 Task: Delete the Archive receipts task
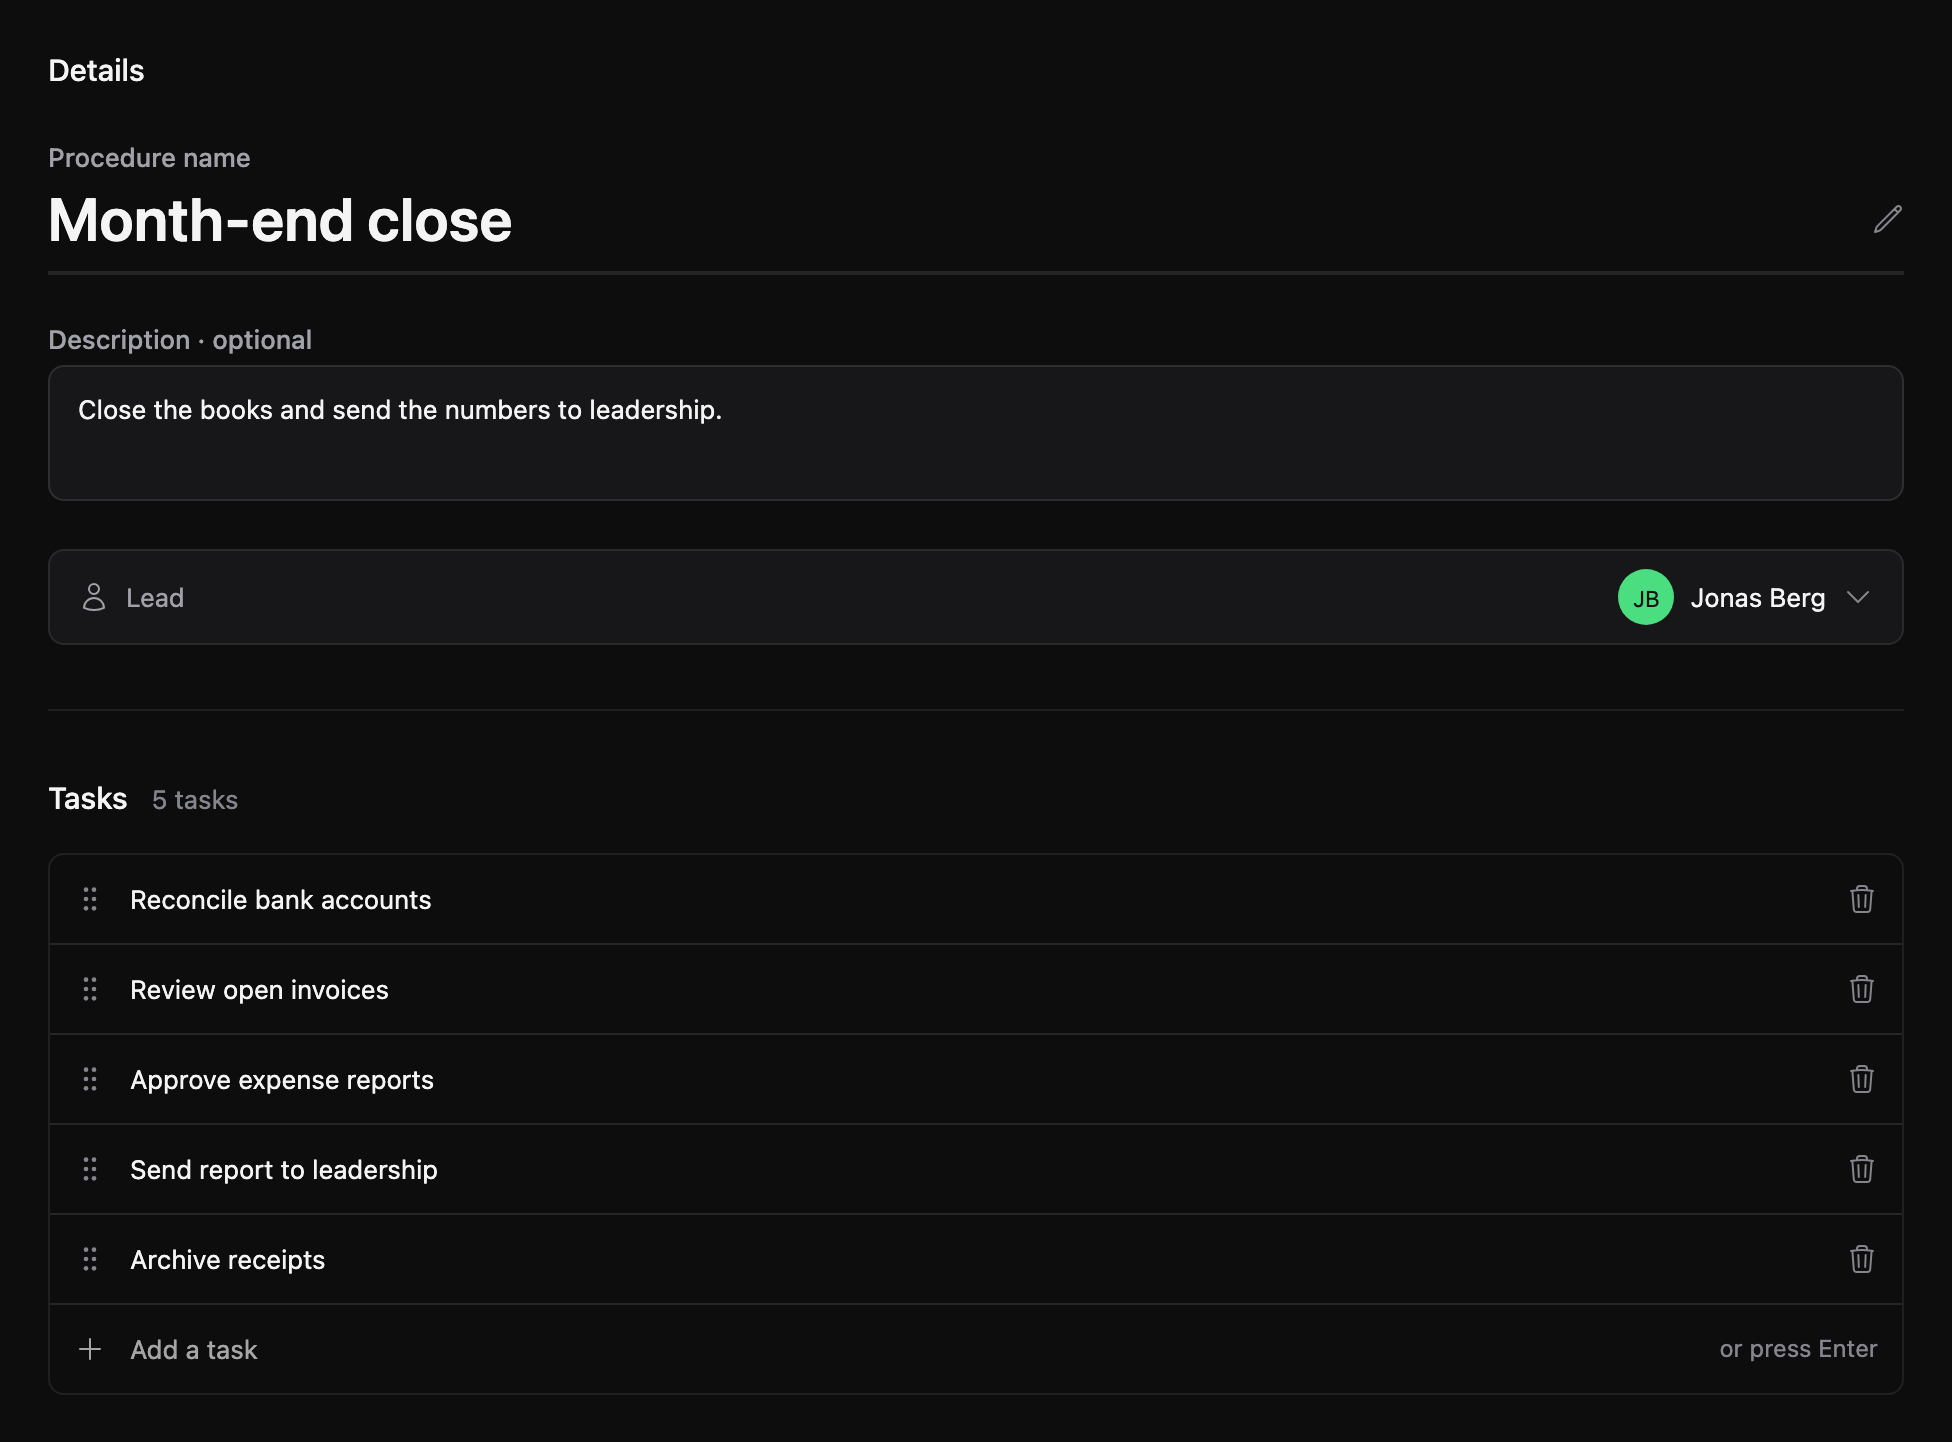(1861, 1259)
